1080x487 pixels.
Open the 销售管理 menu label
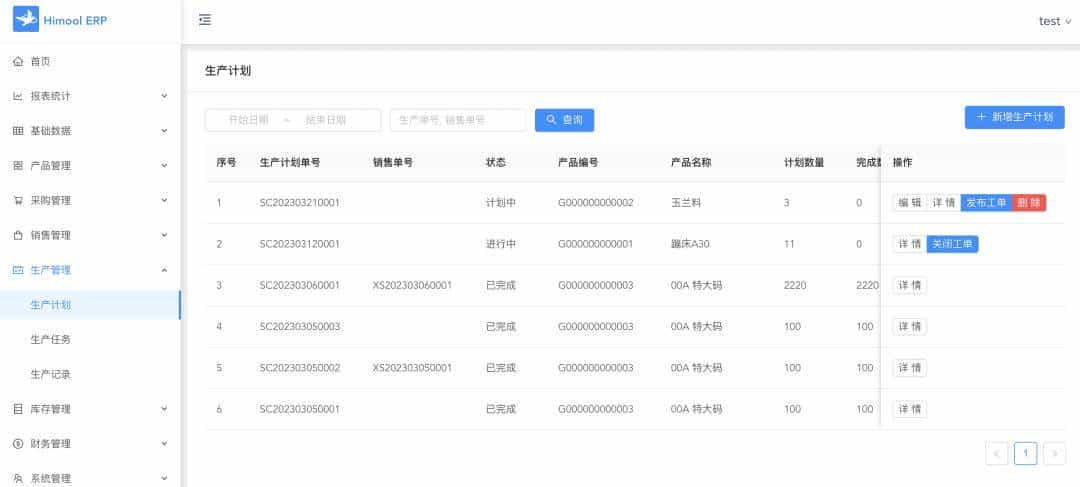(x=50, y=236)
